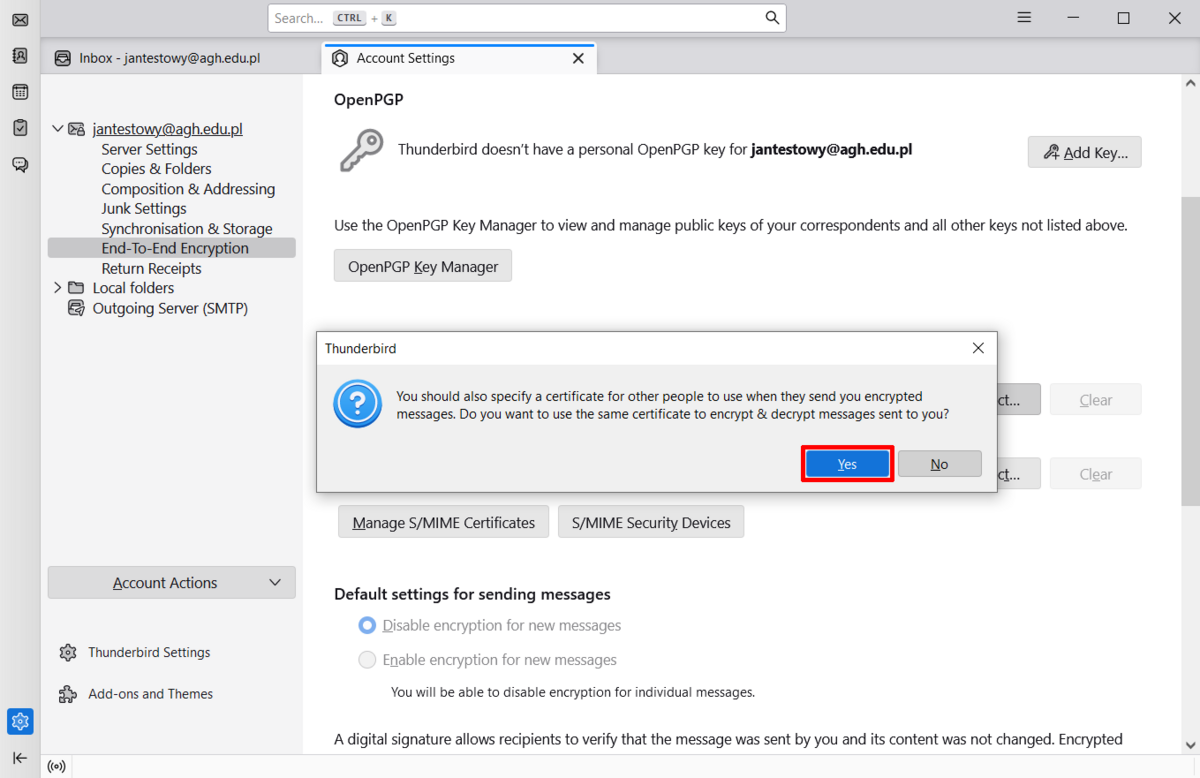Viewport: 1200px width, 778px height.
Task: Open the Address Book icon
Action: click(20, 56)
